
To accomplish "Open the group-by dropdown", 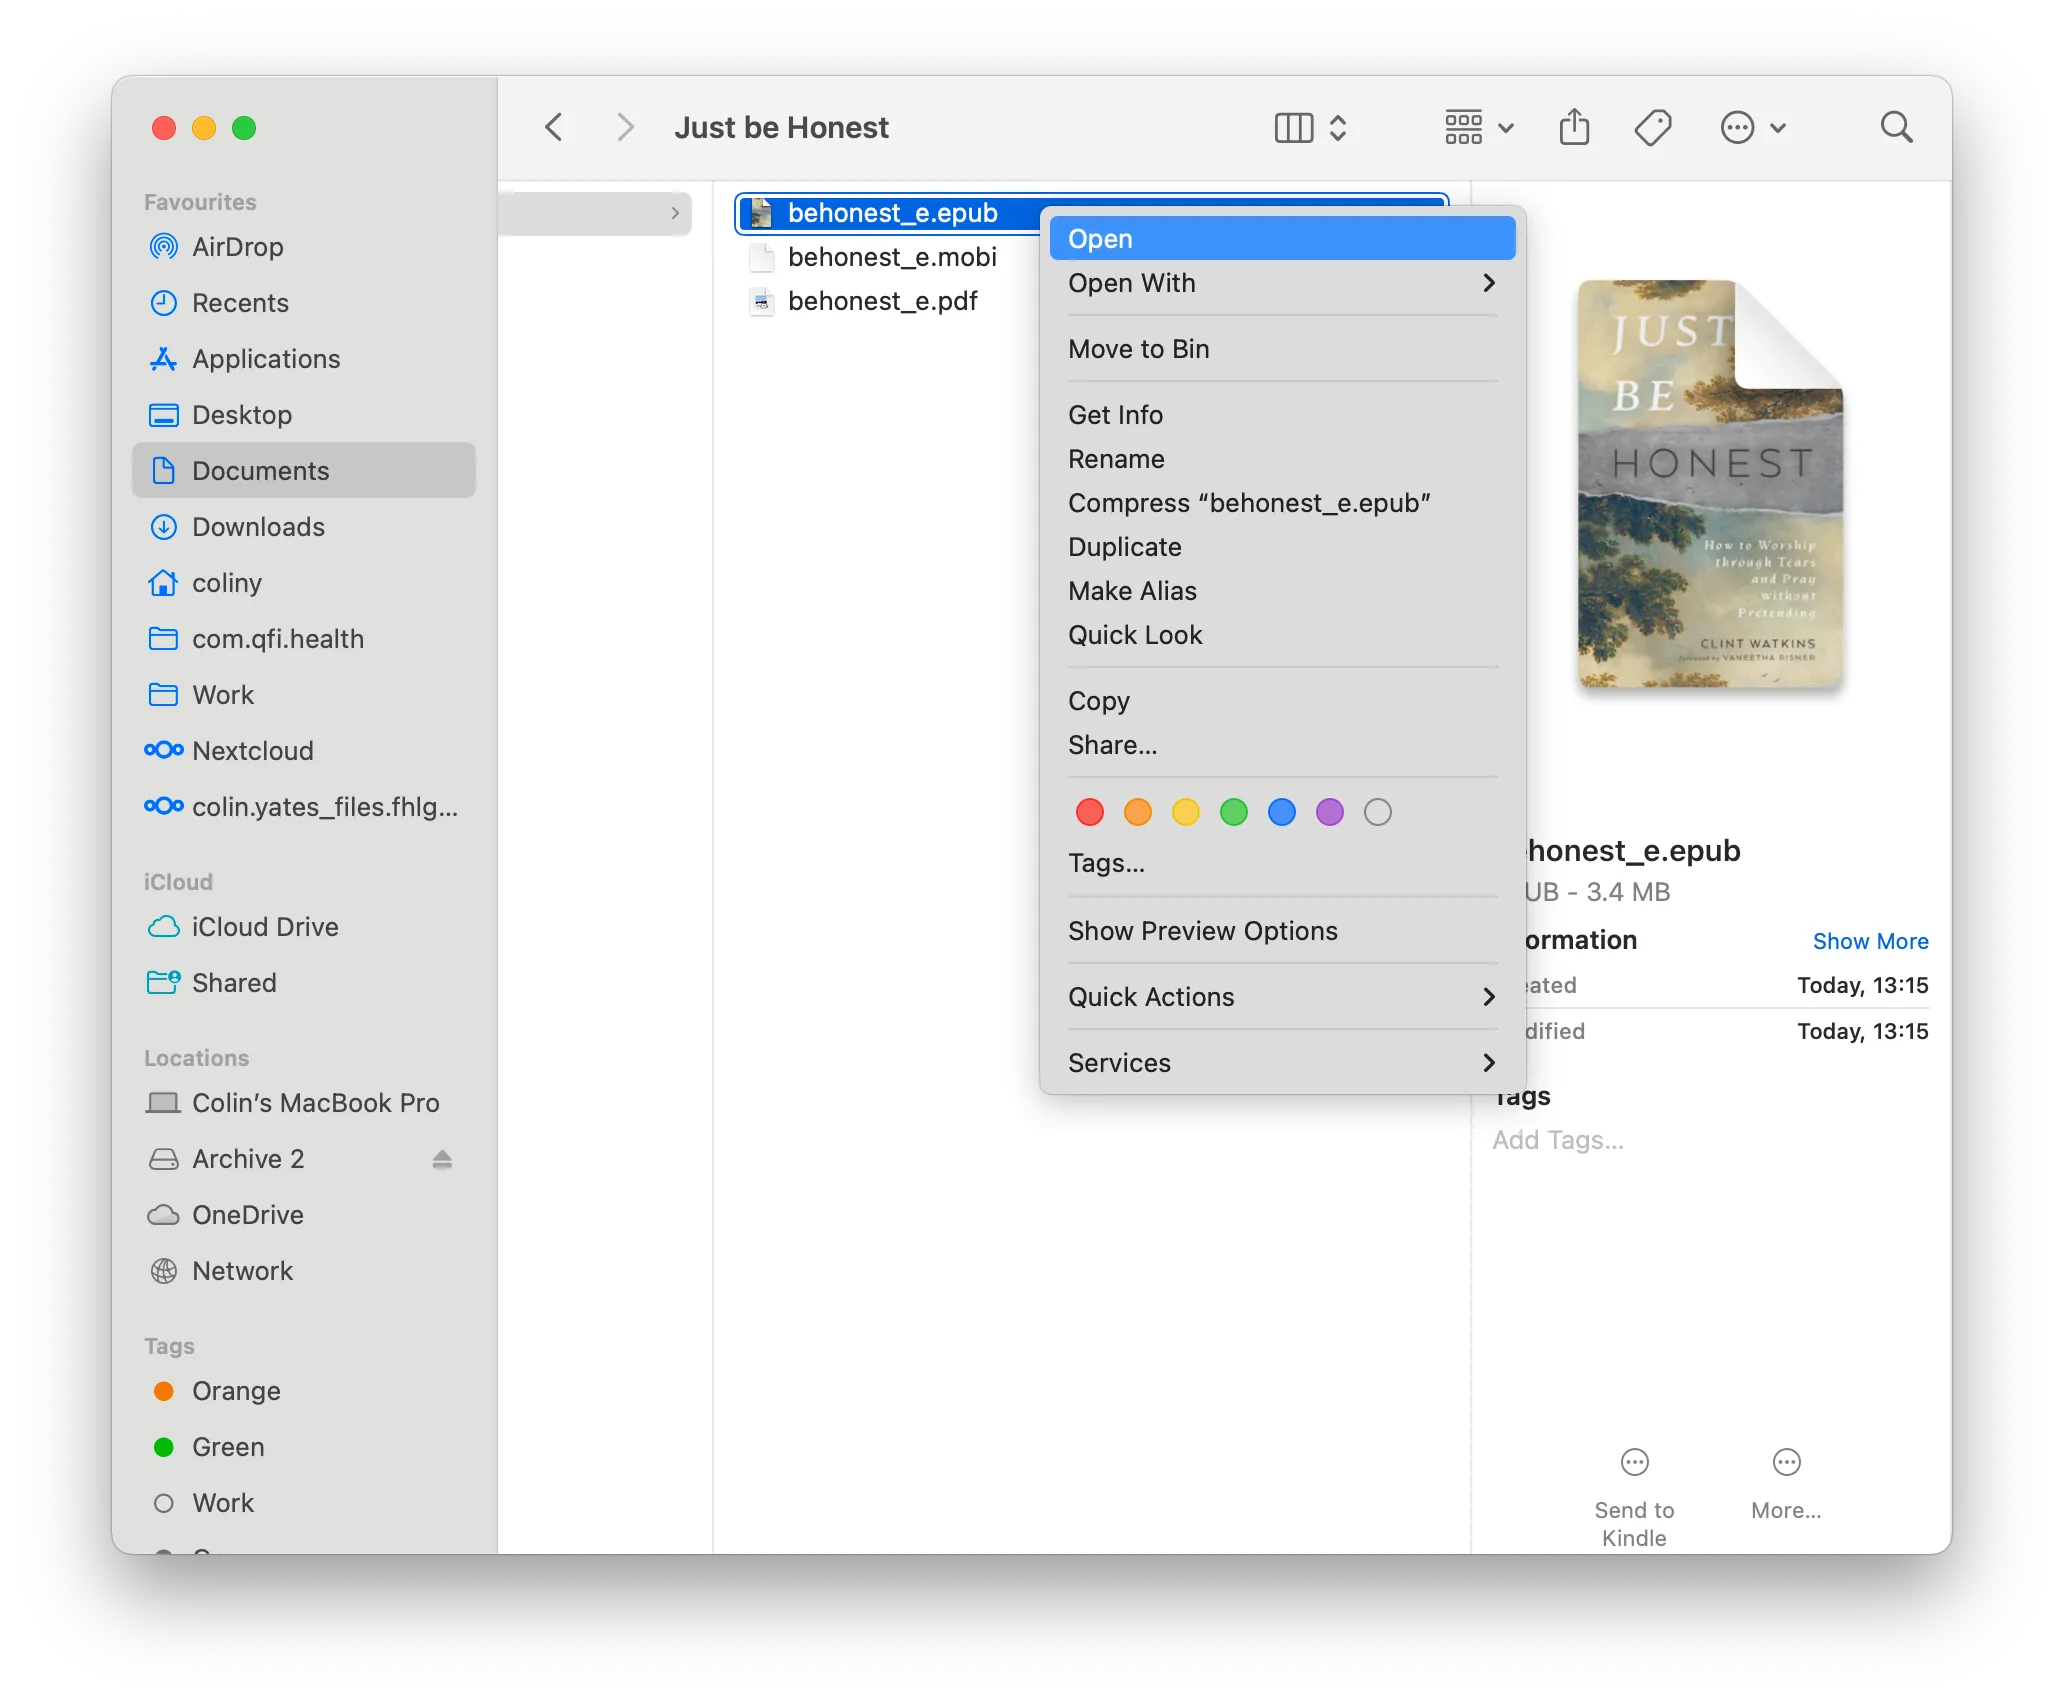I will tap(1479, 128).
